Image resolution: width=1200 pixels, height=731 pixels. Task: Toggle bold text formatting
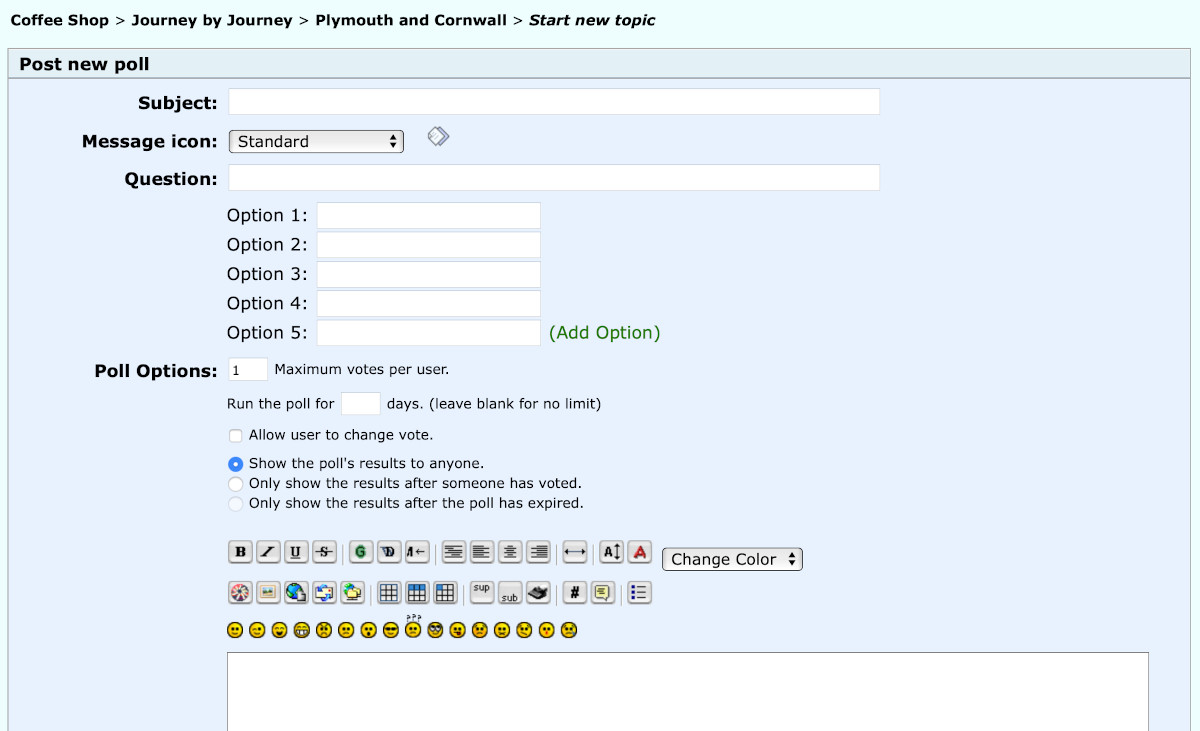click(240, 552)
